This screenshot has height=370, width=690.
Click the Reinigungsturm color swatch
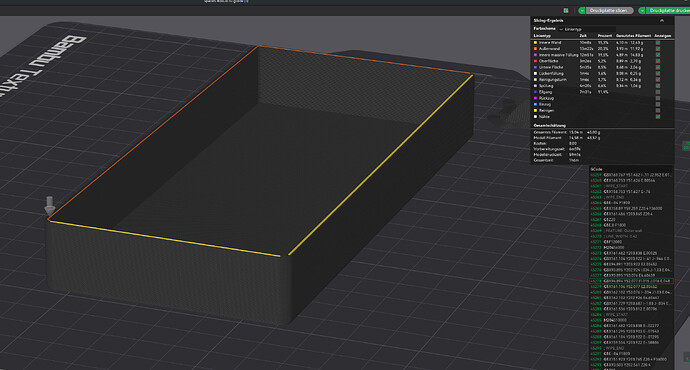tap(535, 80)
